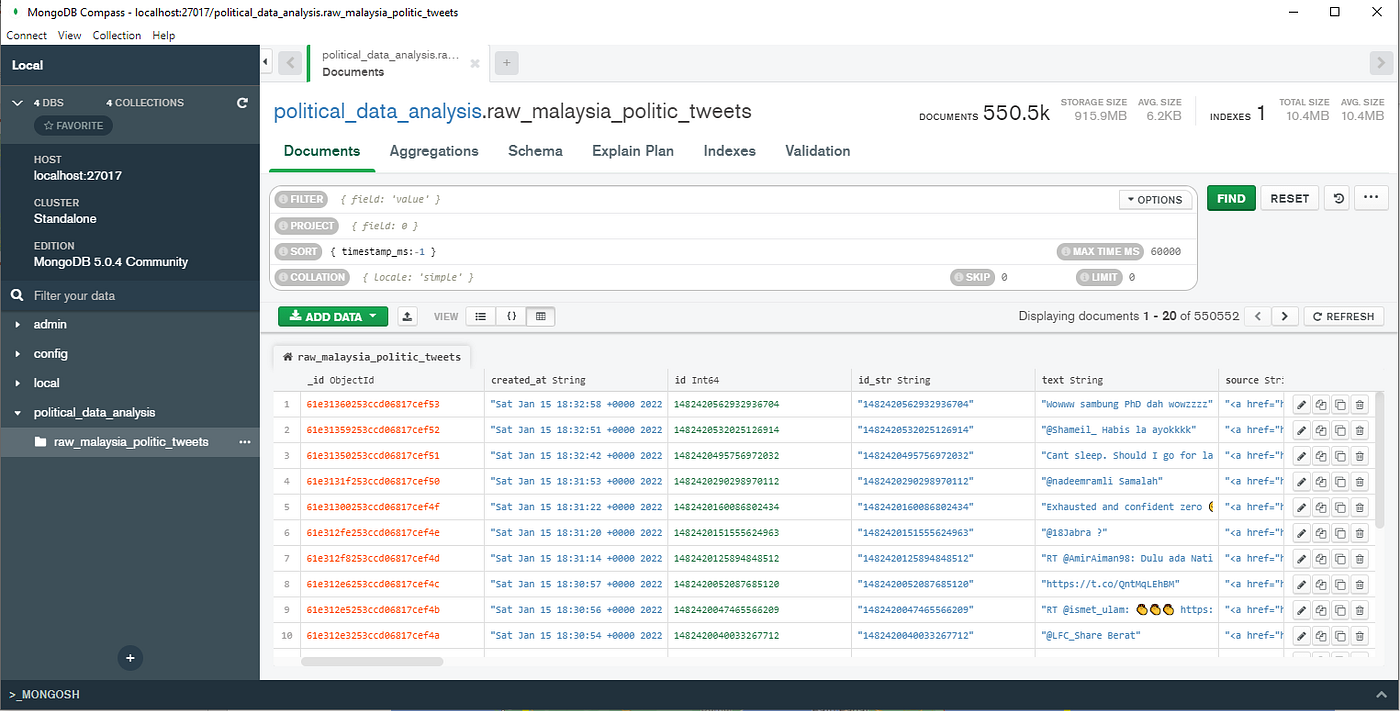Go to previous page of documents
1400x711 pixels.
1259,316
